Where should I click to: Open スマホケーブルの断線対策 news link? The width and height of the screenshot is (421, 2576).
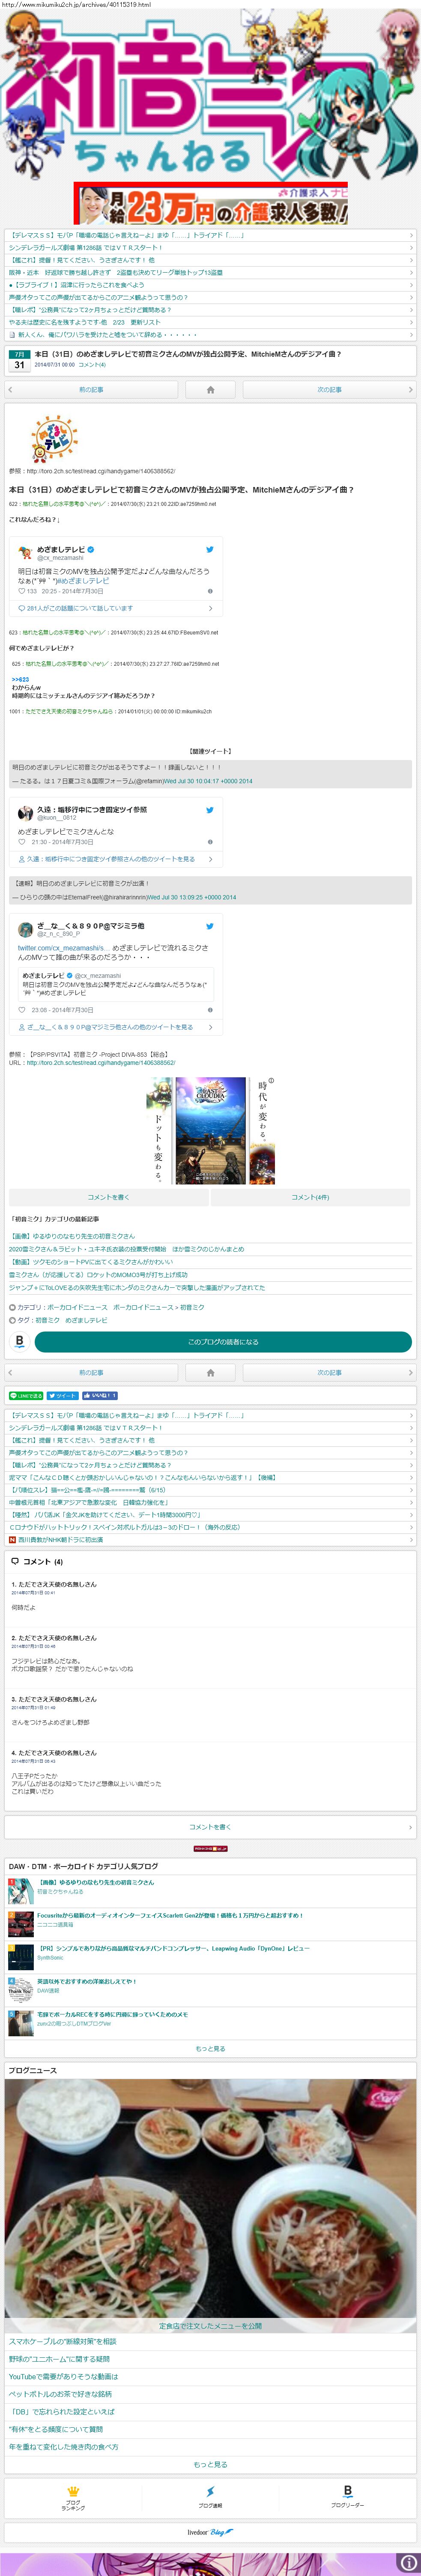coord(63,2341)
